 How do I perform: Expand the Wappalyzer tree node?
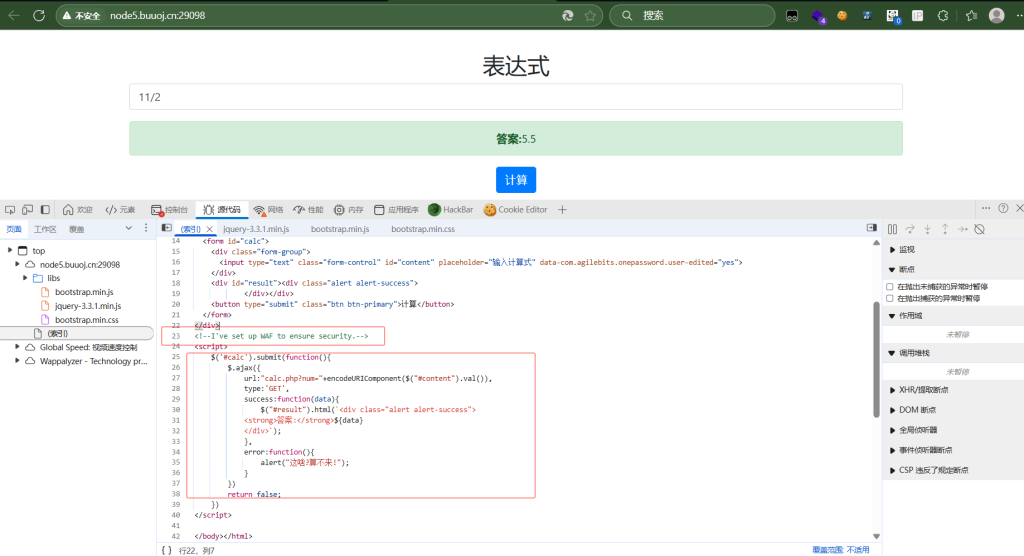pyautogui.click(x=18, y=361)
